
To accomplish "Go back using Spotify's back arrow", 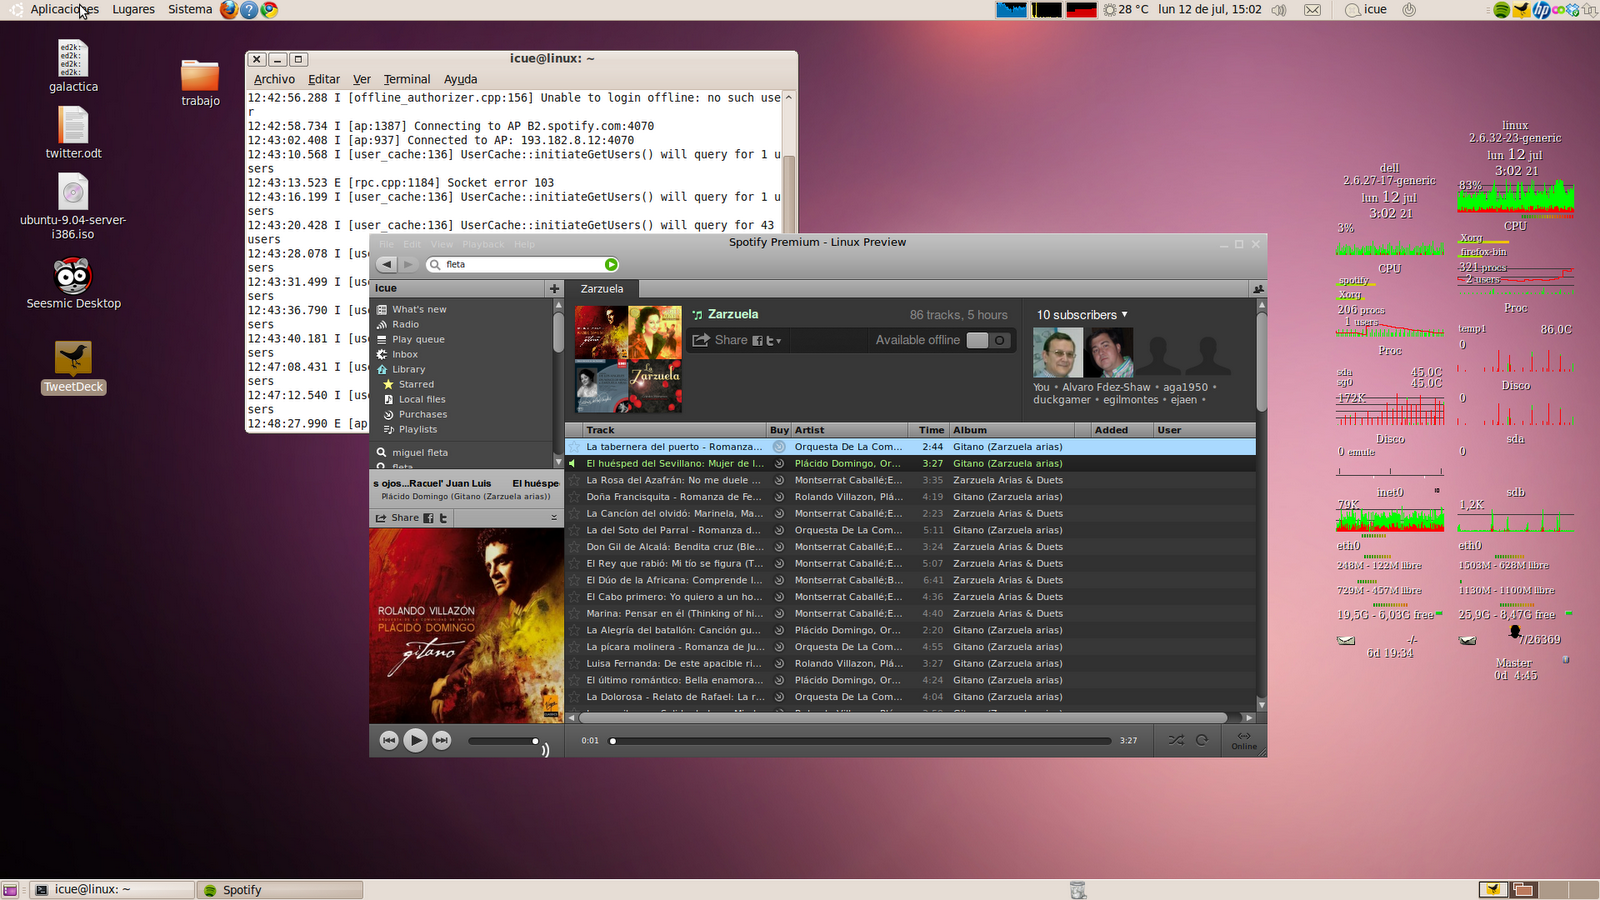I will pyautogui.click(x=387, y=264).
